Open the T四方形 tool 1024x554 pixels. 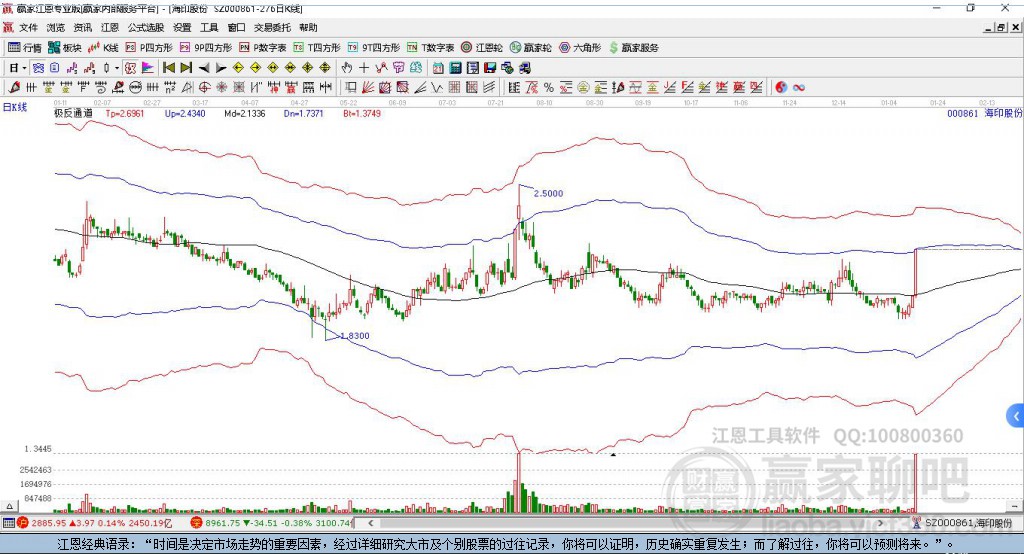point(317,48)
